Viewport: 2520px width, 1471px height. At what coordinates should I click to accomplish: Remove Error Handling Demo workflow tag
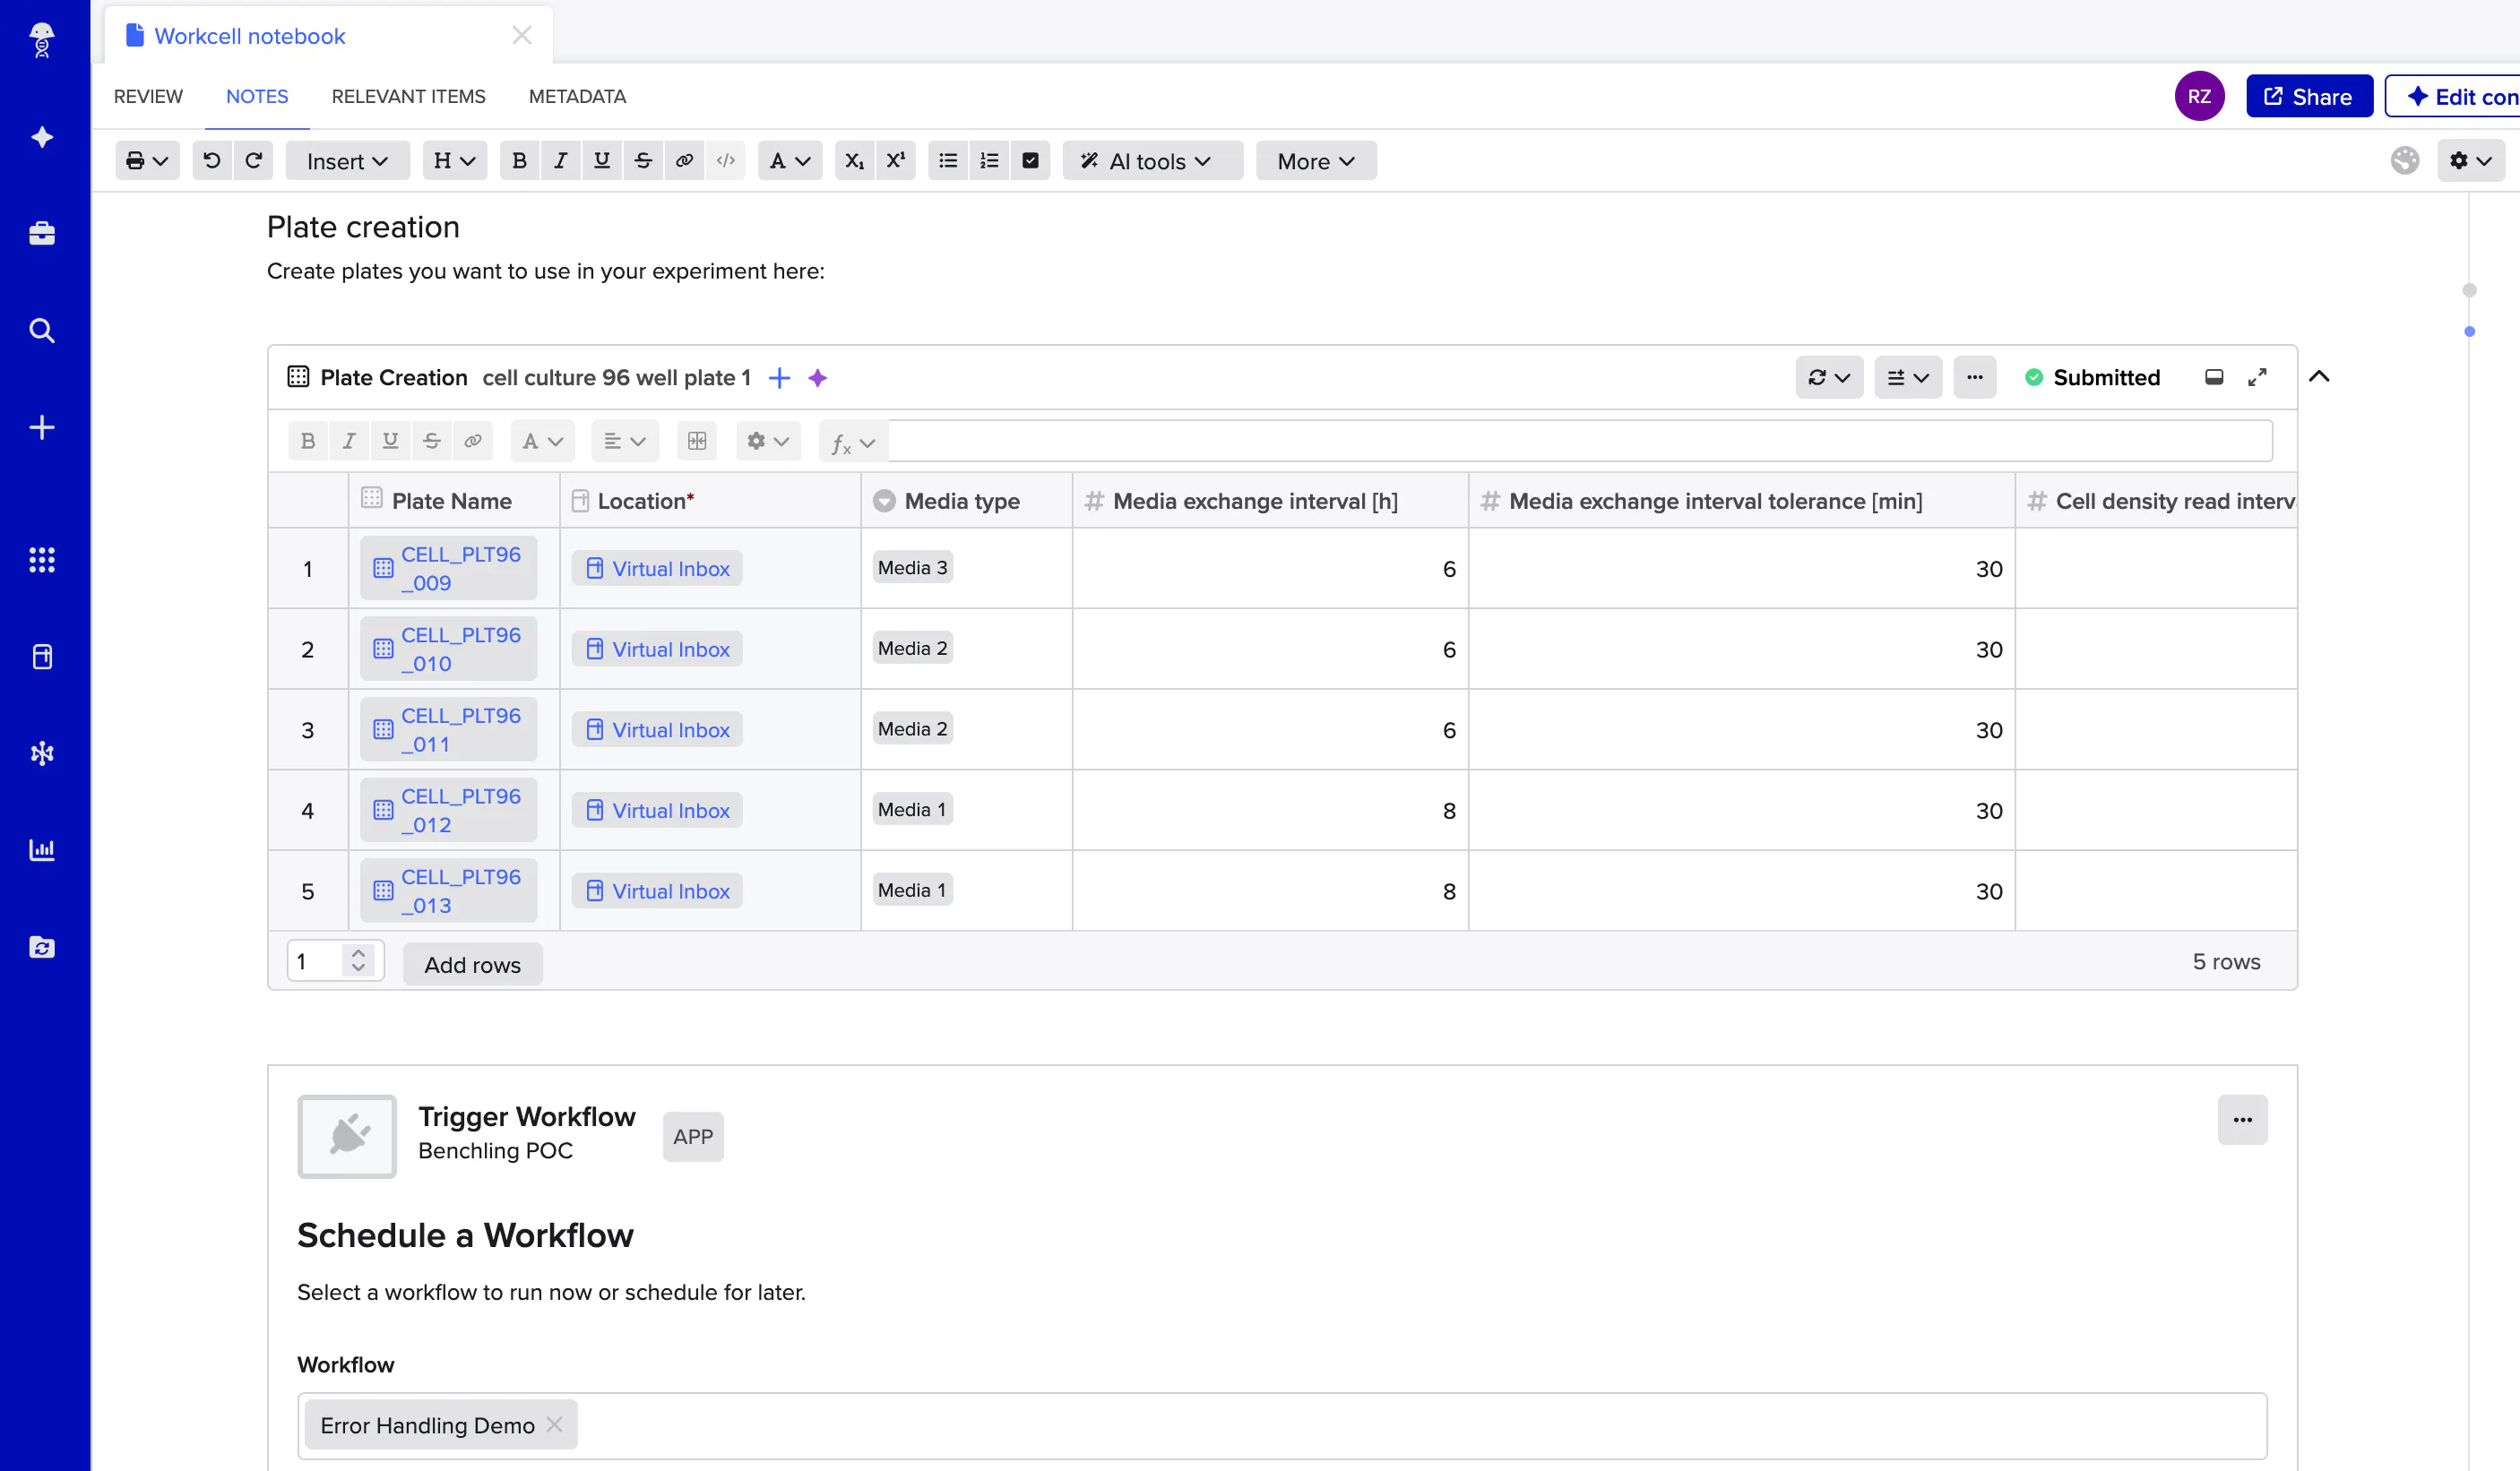(x=554, y=1424)
